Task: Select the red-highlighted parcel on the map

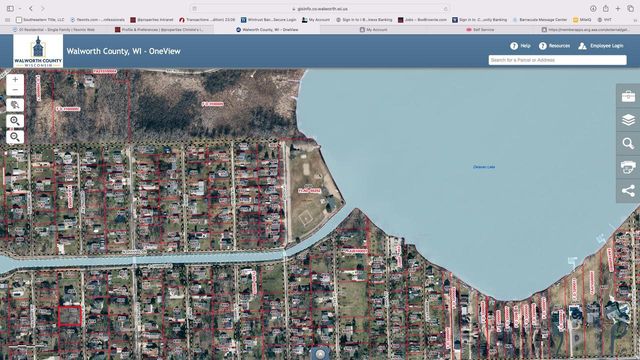Action: tap(70, 316)
